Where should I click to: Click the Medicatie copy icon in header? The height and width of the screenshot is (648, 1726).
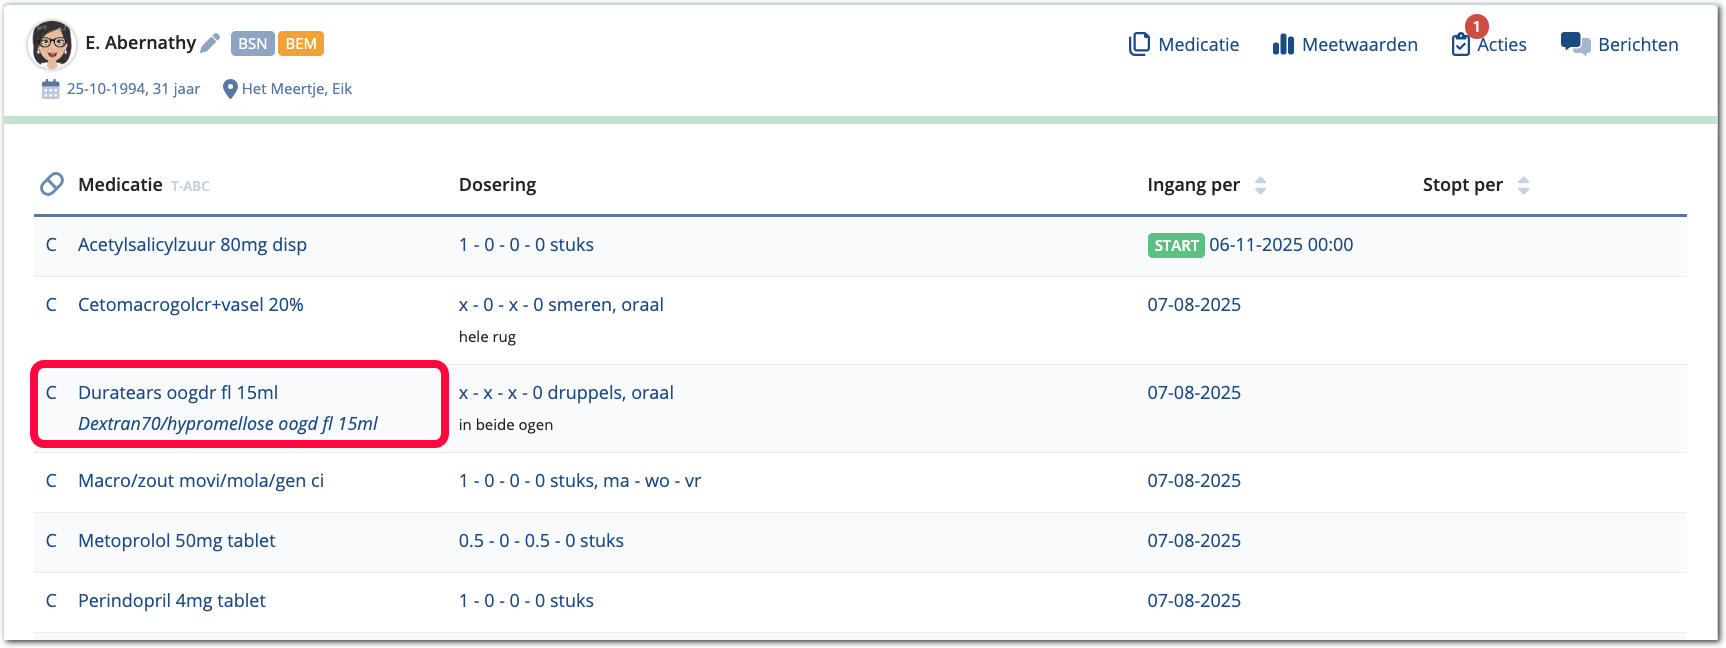1139,44
